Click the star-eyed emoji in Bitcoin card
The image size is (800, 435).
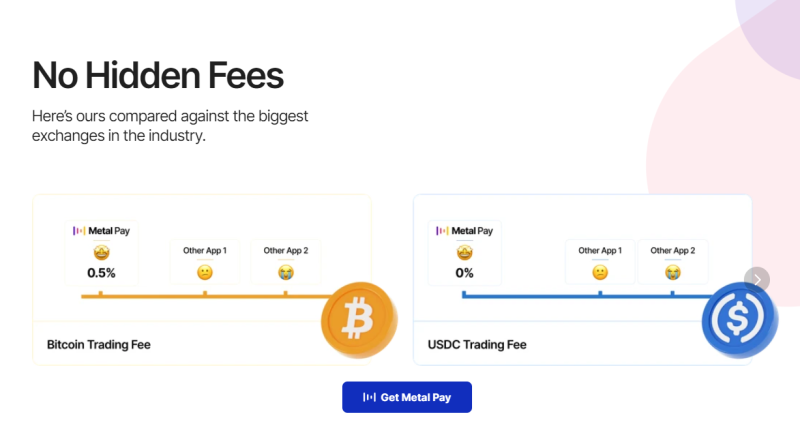pos(102,252)
